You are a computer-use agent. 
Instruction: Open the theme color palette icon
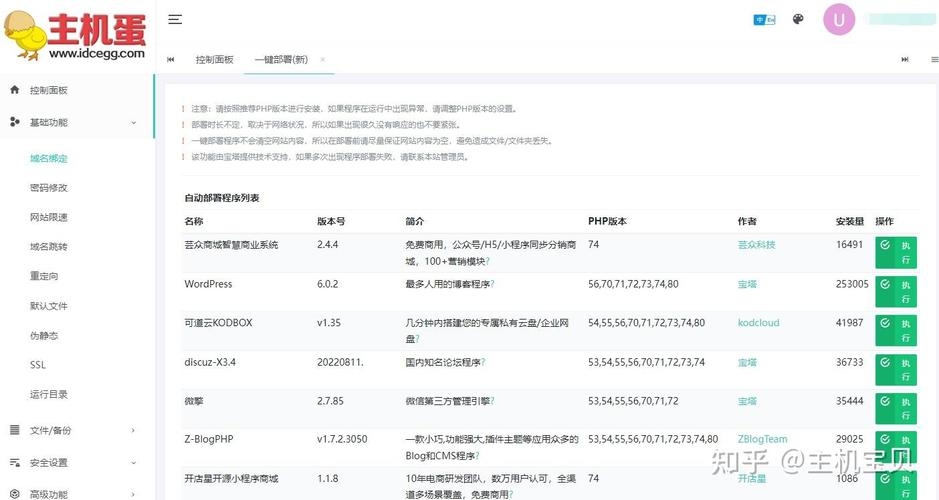tap(798, 19)
